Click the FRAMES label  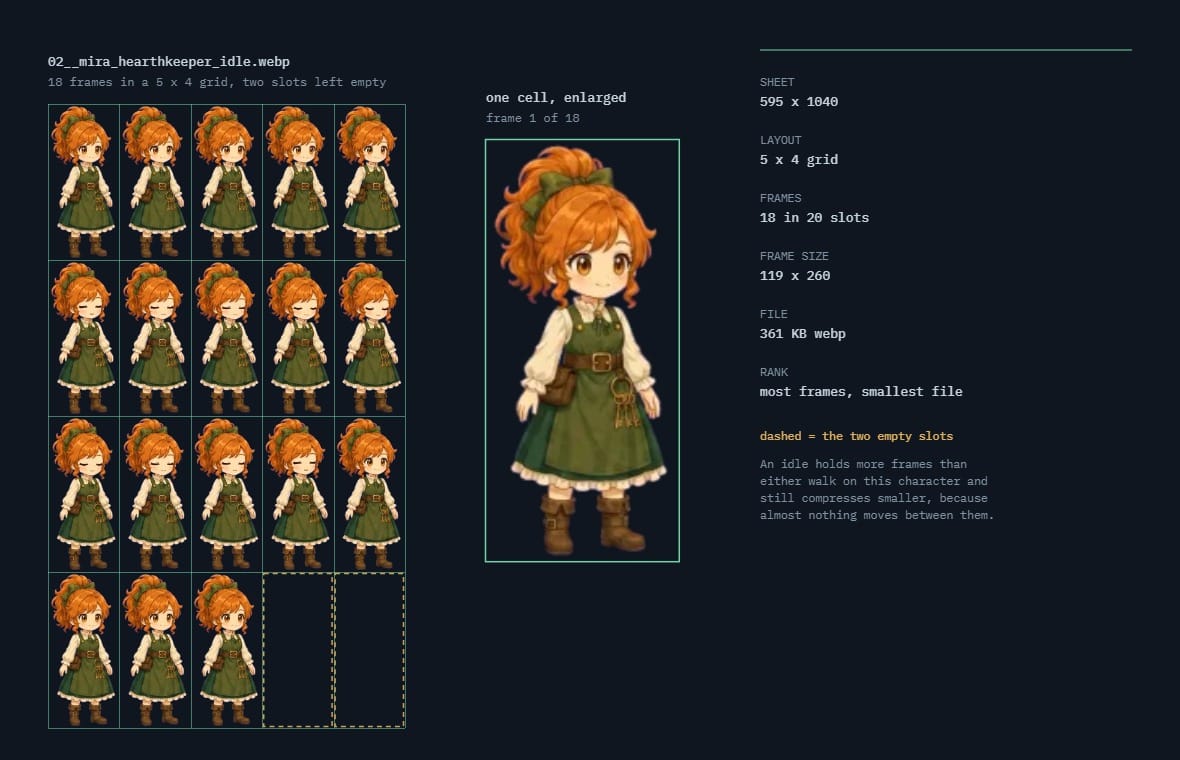pos(780,198)
